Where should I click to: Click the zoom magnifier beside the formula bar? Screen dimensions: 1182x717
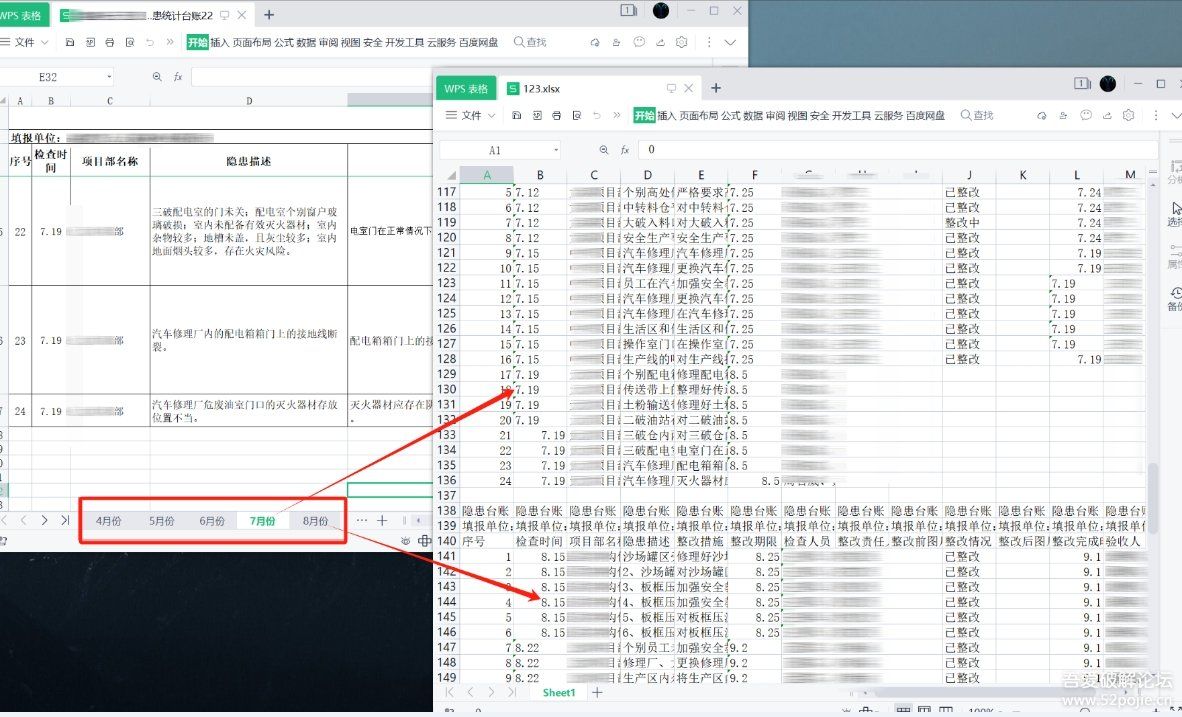point(604,149)
